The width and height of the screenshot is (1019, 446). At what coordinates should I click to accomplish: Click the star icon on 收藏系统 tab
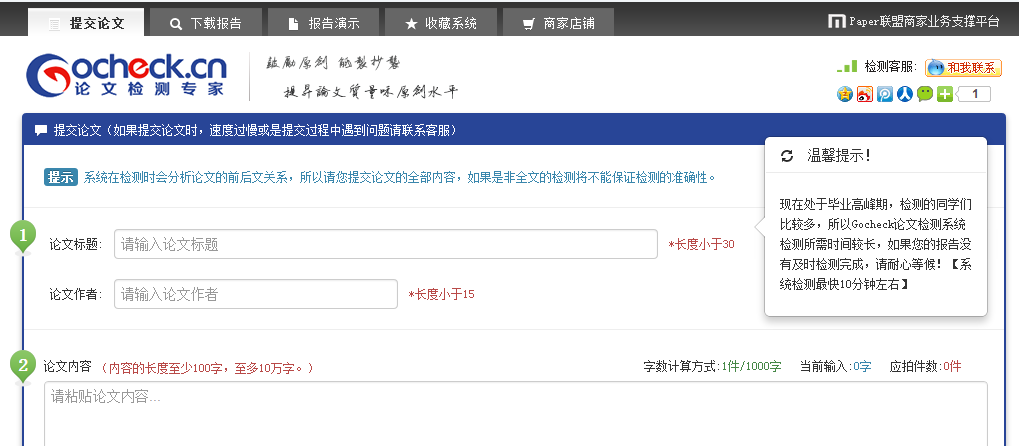[411, 24]
